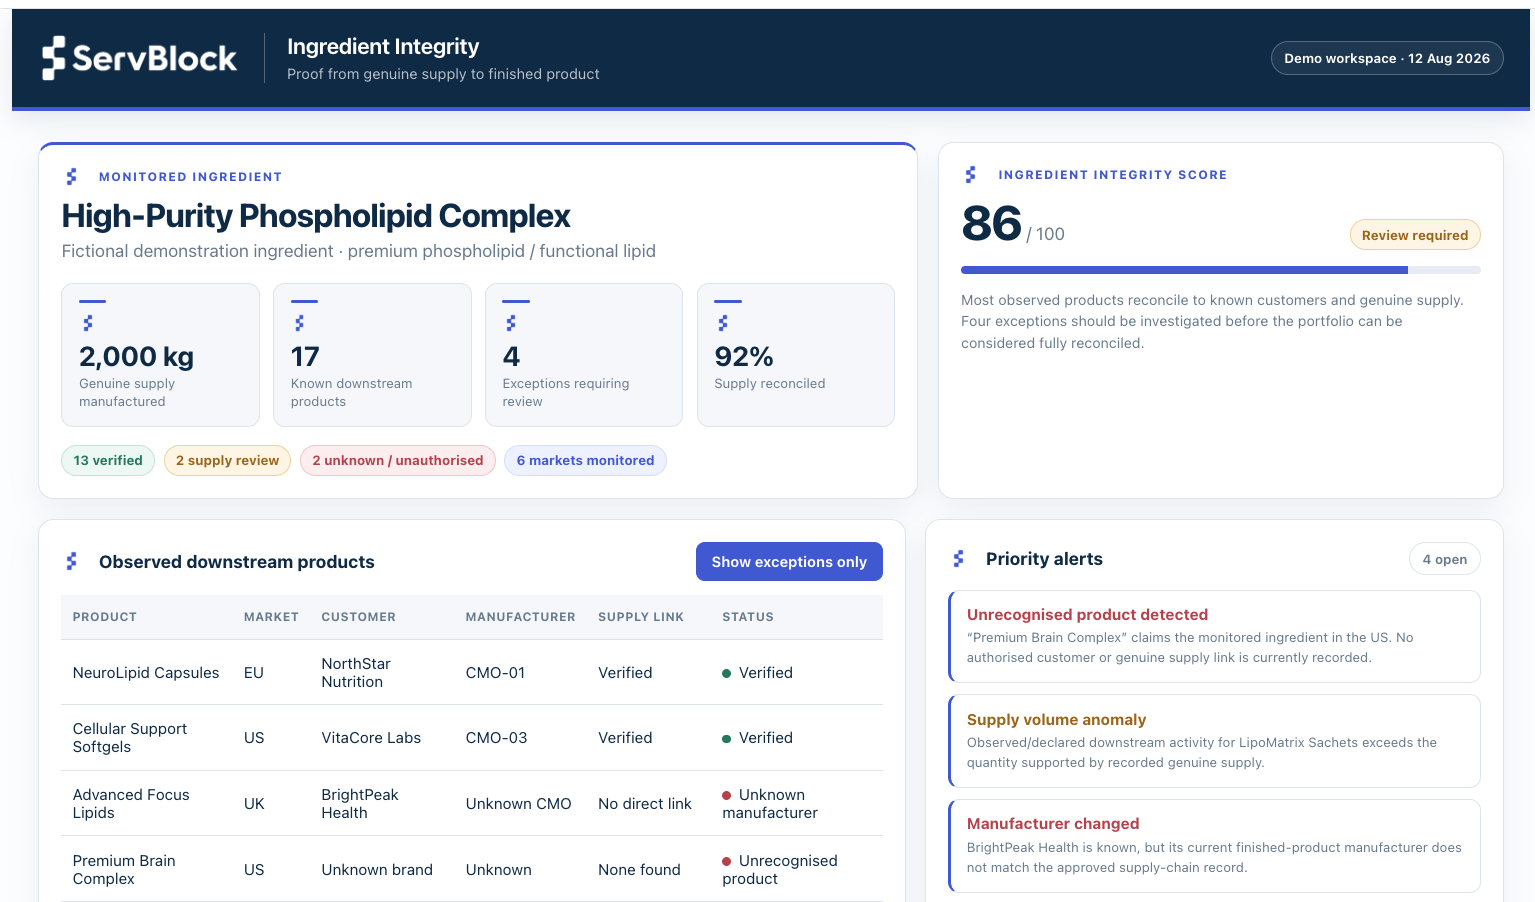Click the icon in the 92% Supply reconciled card

(x=723, y=323)
